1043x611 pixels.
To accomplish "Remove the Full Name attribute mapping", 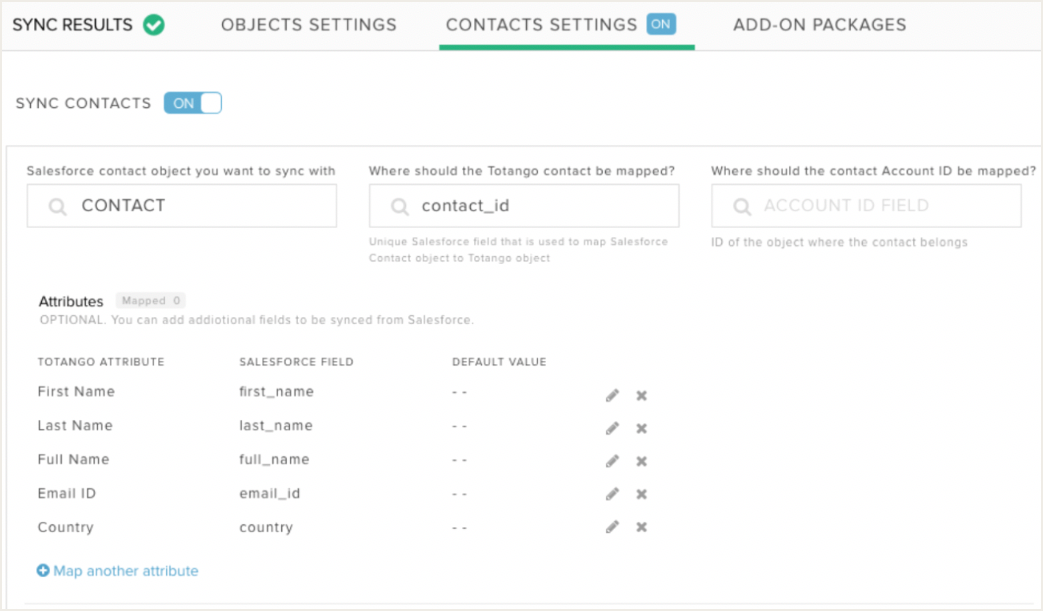I will pos(642,461).
